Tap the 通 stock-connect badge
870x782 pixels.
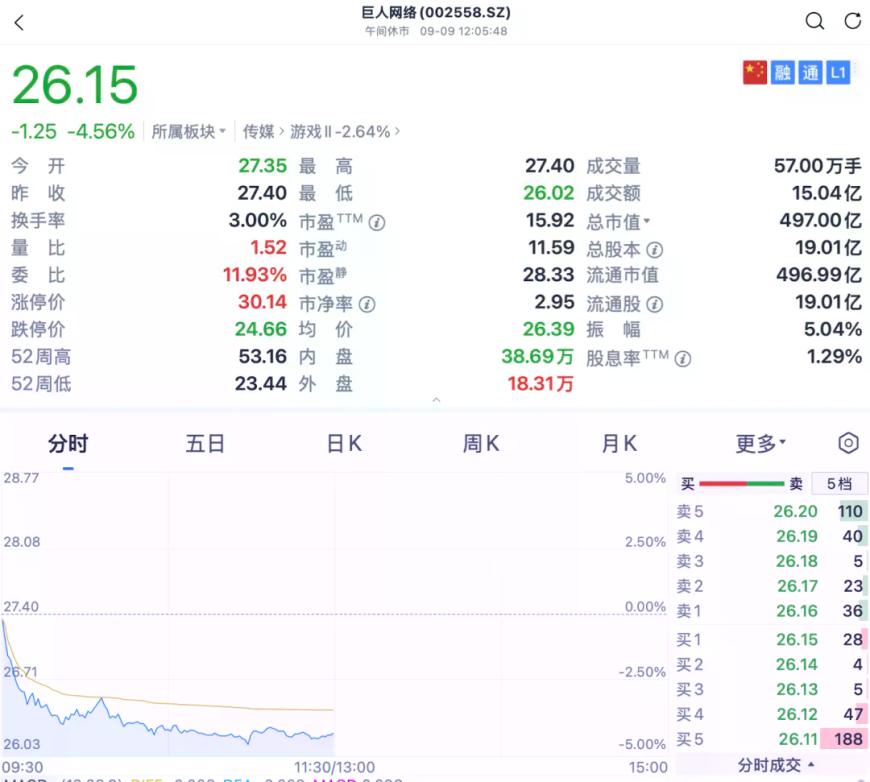(x=810, y=73)
